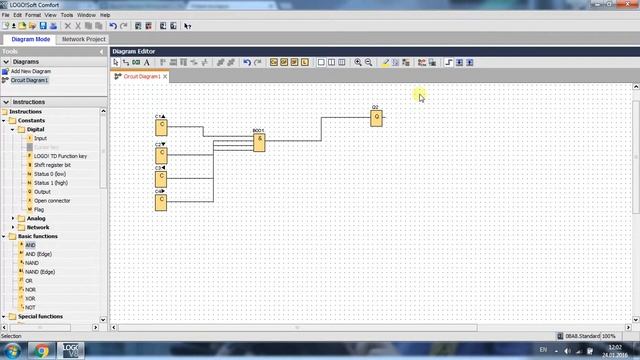Screen dimensions: 640x360
Task: Select the NAND (Edge) basic function
Action: coord(40,272)
